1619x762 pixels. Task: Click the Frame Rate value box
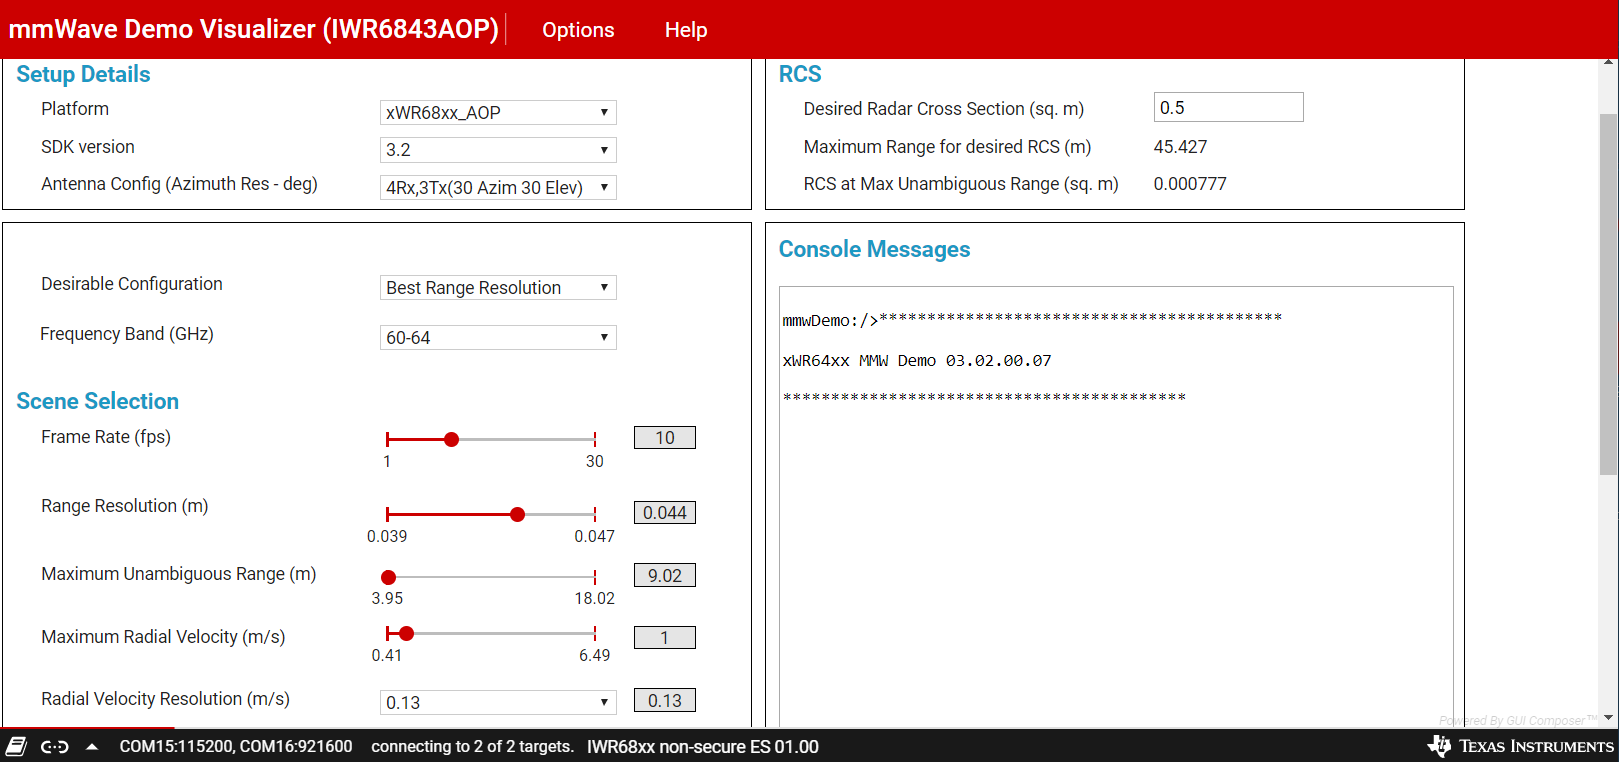(665, 437)
